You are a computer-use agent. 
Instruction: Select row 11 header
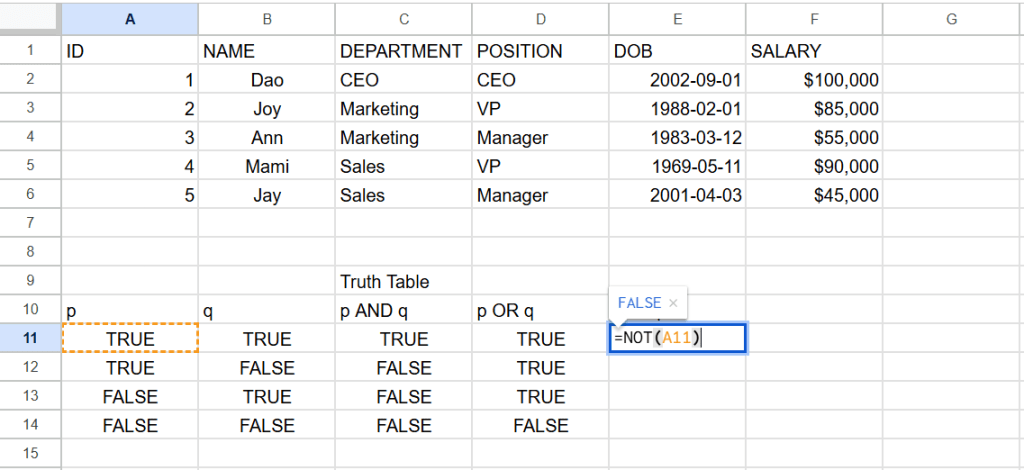click(30, 339)
